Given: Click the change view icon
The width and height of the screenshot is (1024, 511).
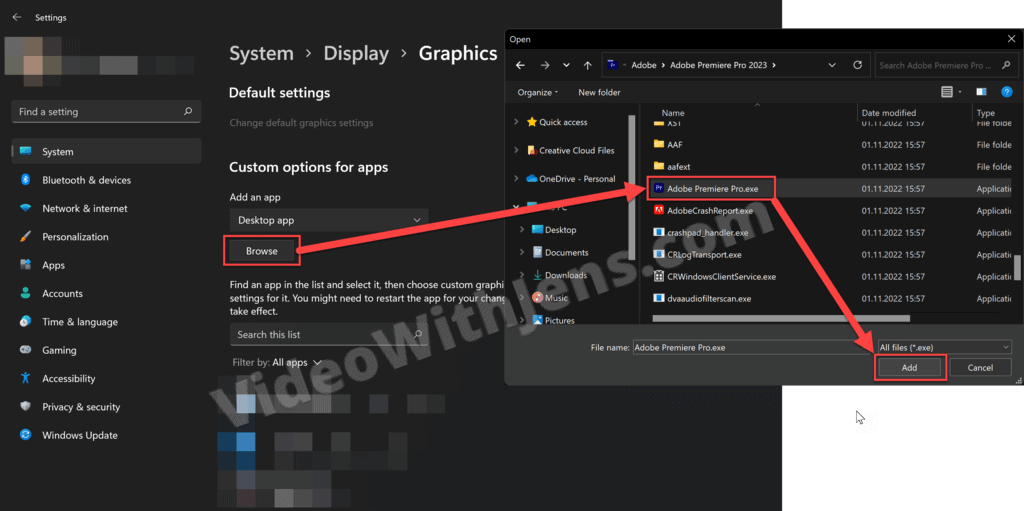Looking at the screenshot, I should pyautogui.click(x=947, y=92).
